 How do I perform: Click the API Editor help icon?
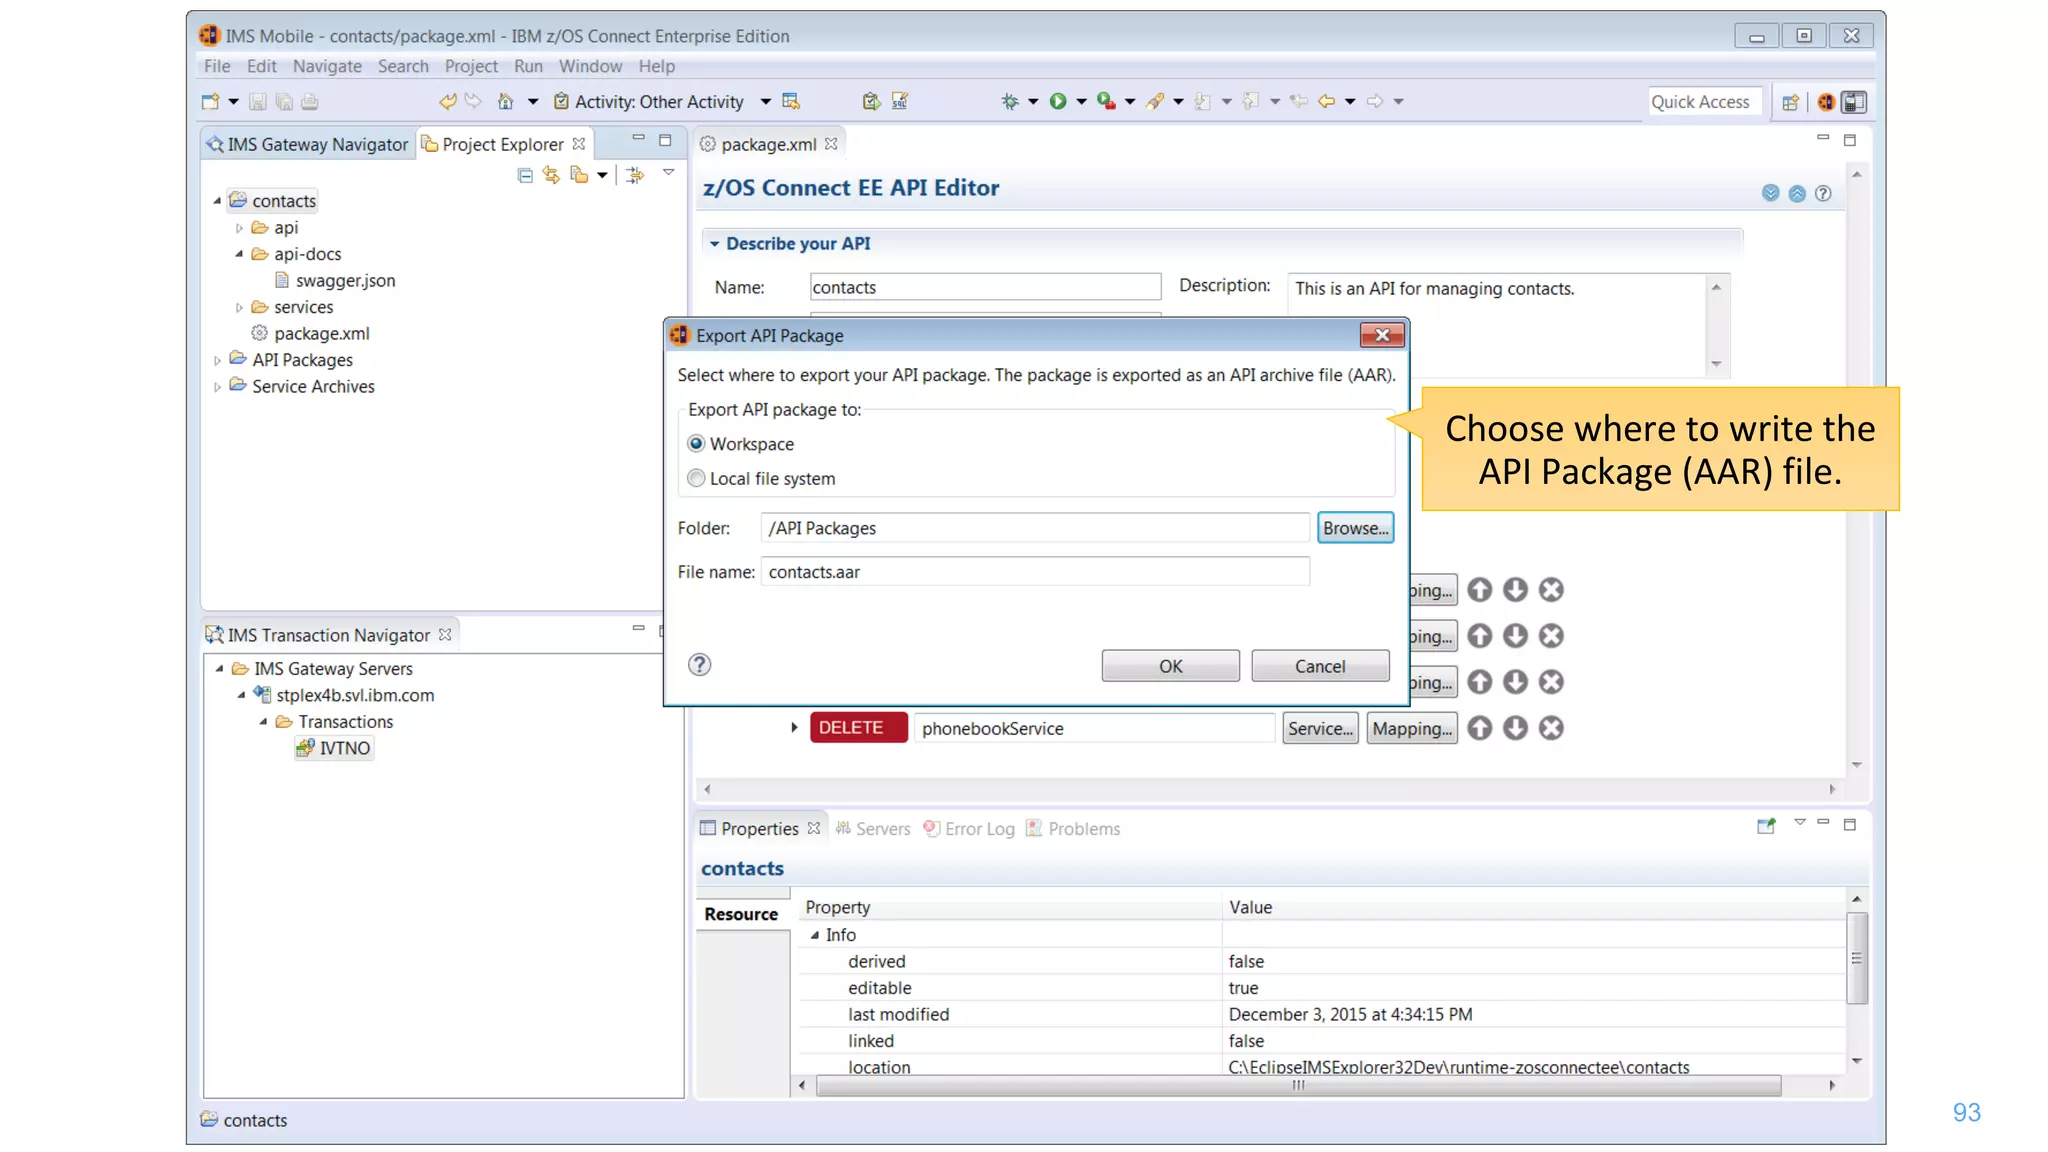(1823, 193)
